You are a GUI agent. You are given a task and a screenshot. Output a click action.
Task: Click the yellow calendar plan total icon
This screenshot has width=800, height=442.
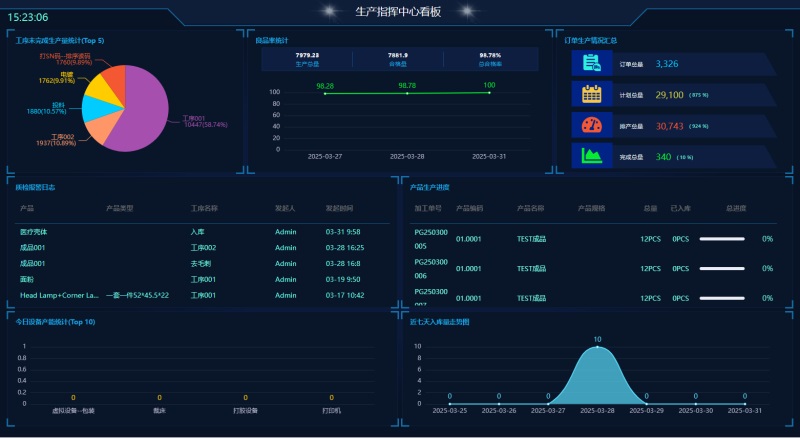pyautogui.click(x=591, y=95)
